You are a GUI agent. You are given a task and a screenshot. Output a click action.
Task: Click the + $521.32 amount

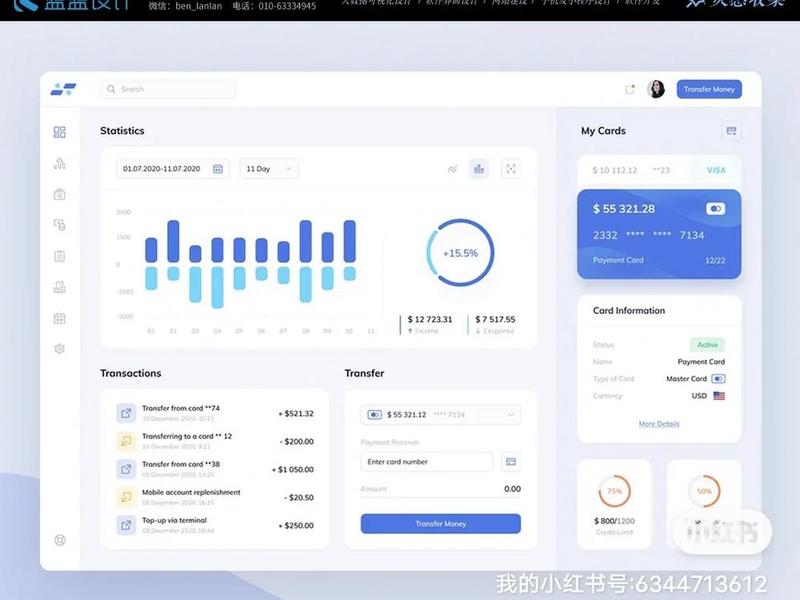(296, 413)
